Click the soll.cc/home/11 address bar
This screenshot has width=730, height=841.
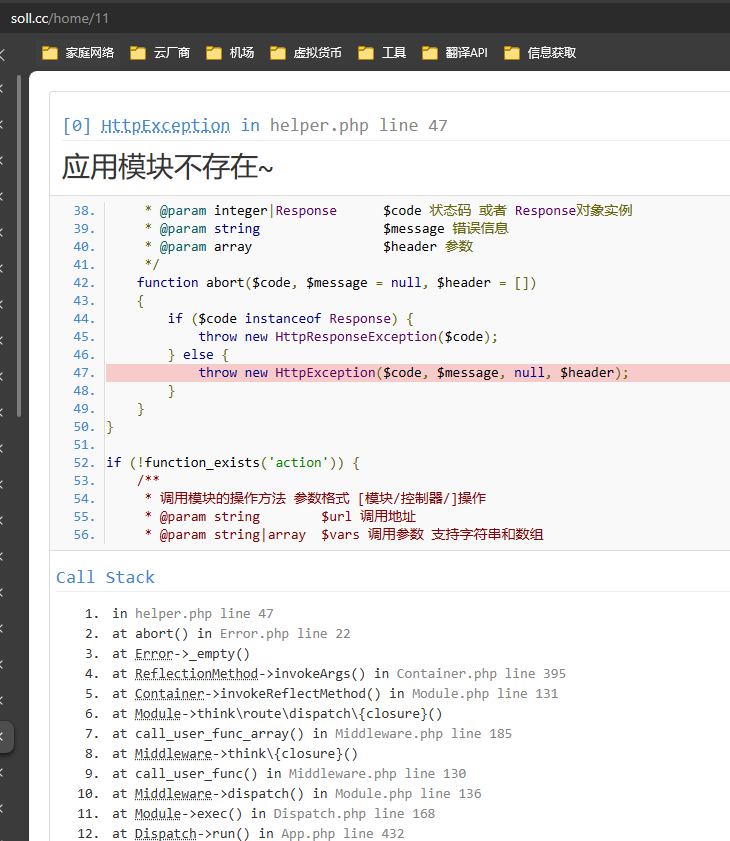60,18
